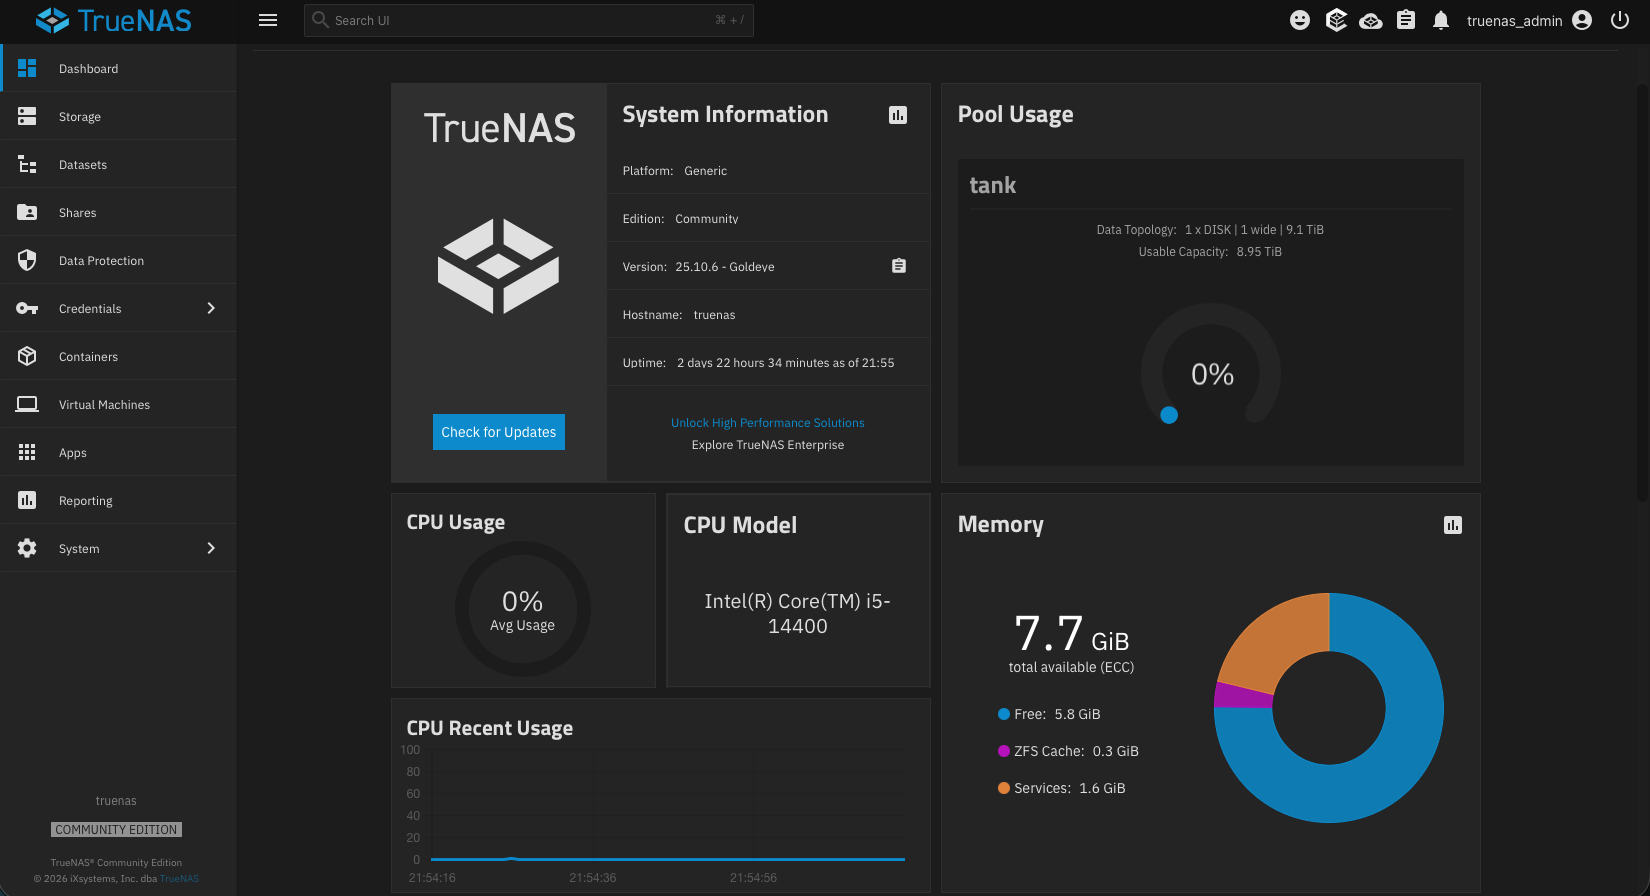This screenshot has height=896, width=1650.
Task: Expand the Credentials submenu chevron
Action: [211, 308]
